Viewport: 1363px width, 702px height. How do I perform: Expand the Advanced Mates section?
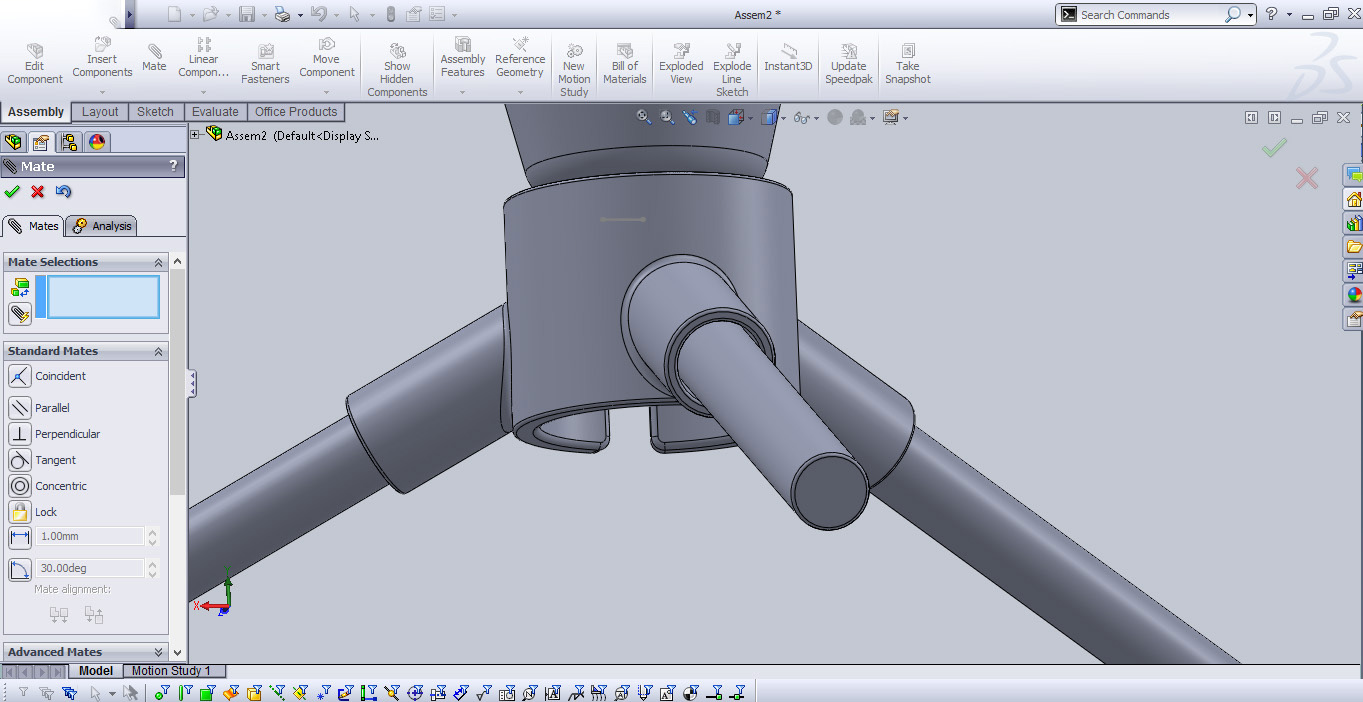(x=158, y=652)
